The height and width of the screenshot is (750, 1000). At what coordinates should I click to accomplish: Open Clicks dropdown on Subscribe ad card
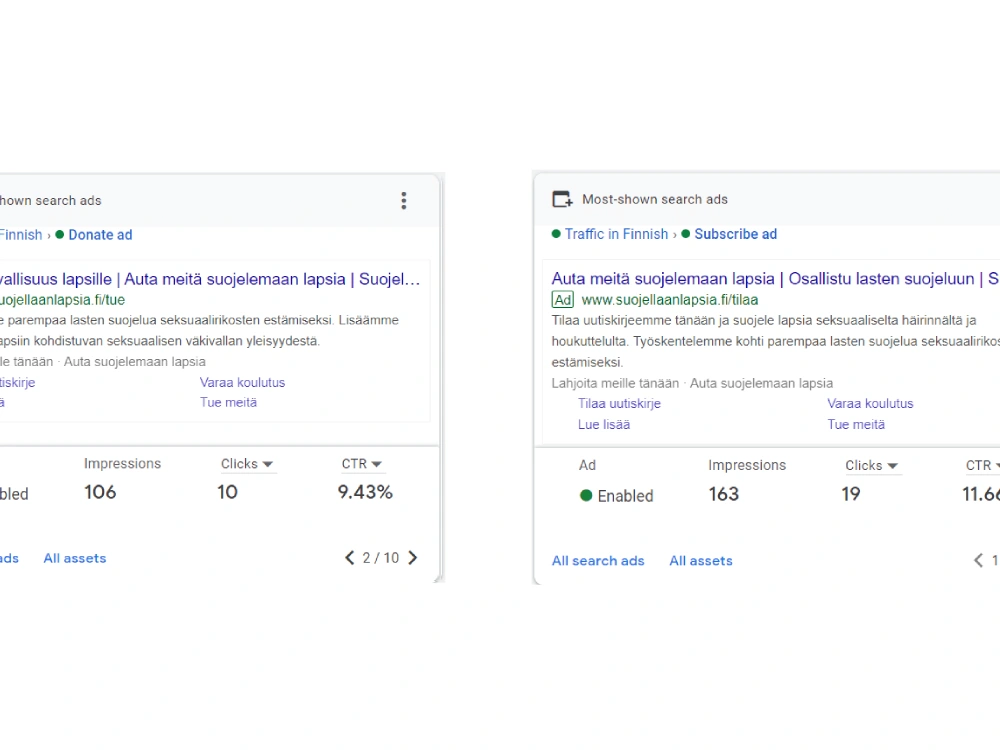(x=871, y=466)
